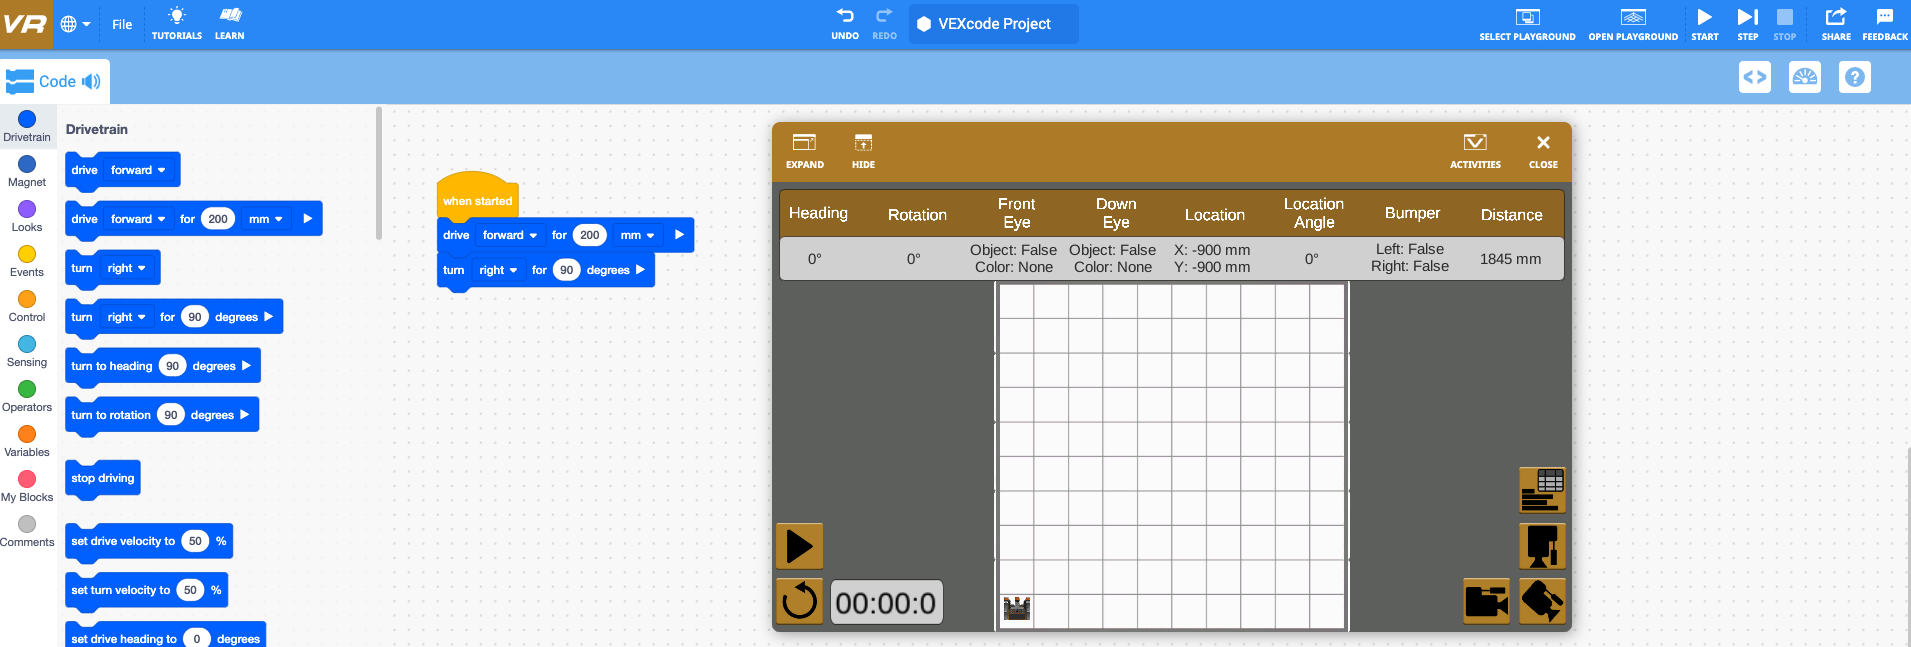Select the purple Looks category circle
Screen dimensions: 1911x647
(27, 209)
